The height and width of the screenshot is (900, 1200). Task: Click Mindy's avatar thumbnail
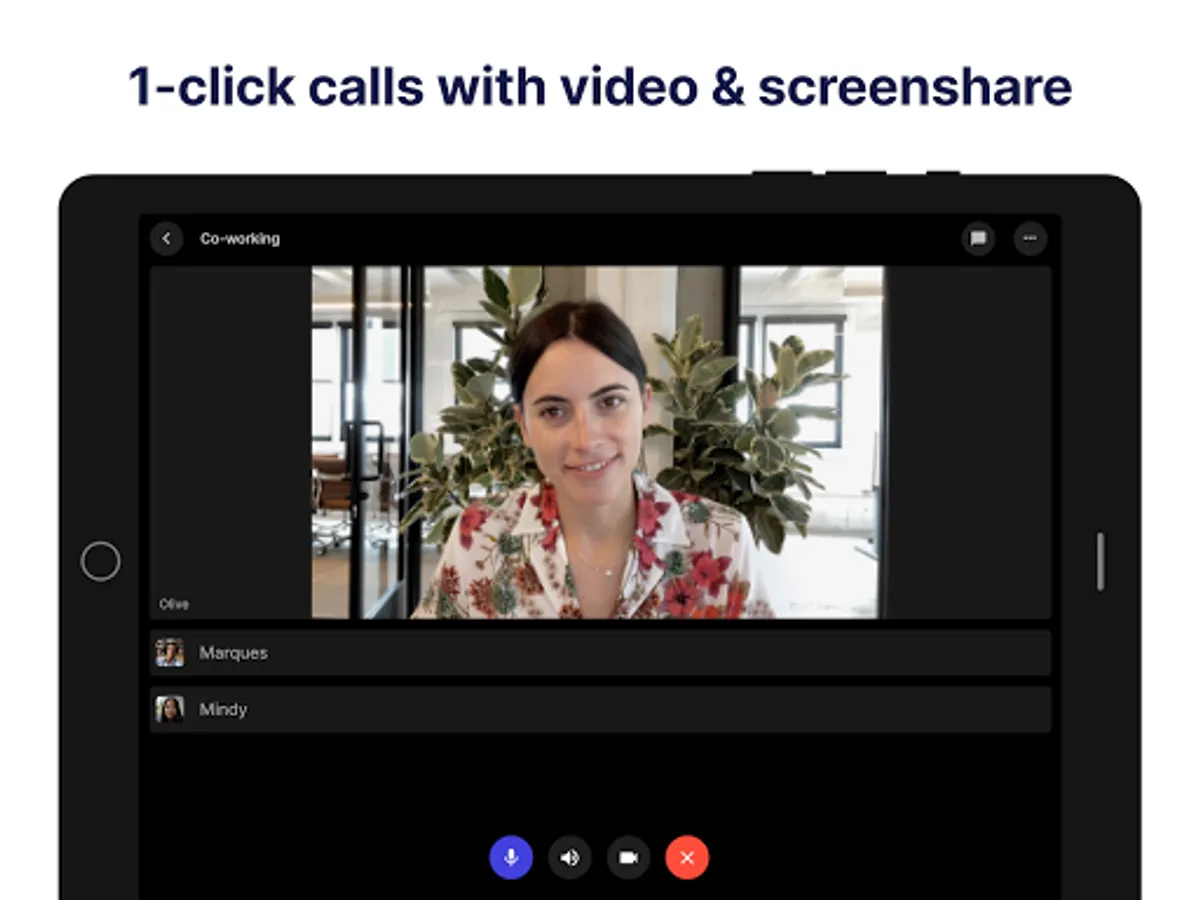170,710
